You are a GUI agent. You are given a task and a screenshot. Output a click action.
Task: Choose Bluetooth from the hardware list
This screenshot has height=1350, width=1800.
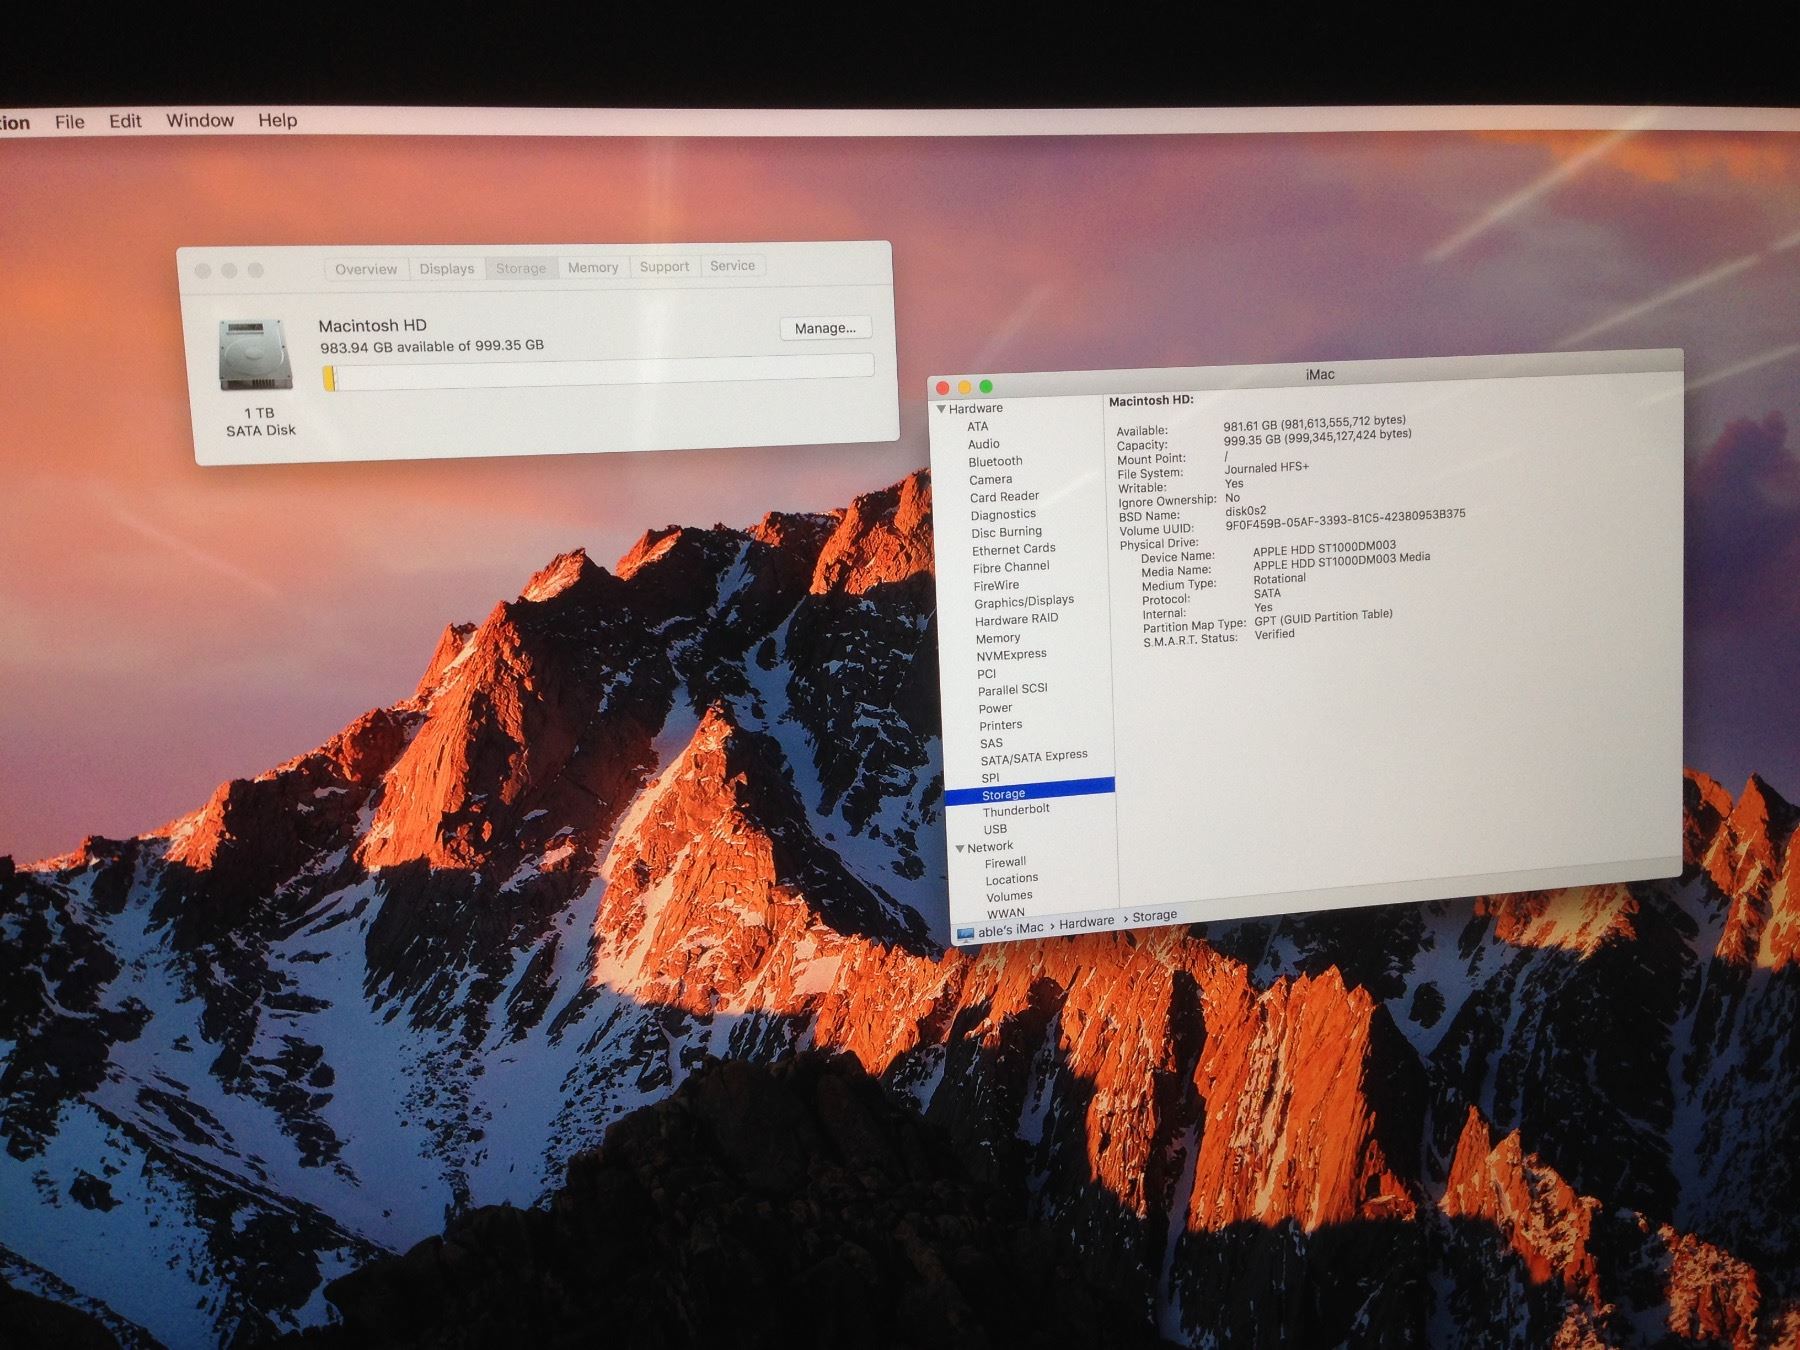(x=995, y=461)
